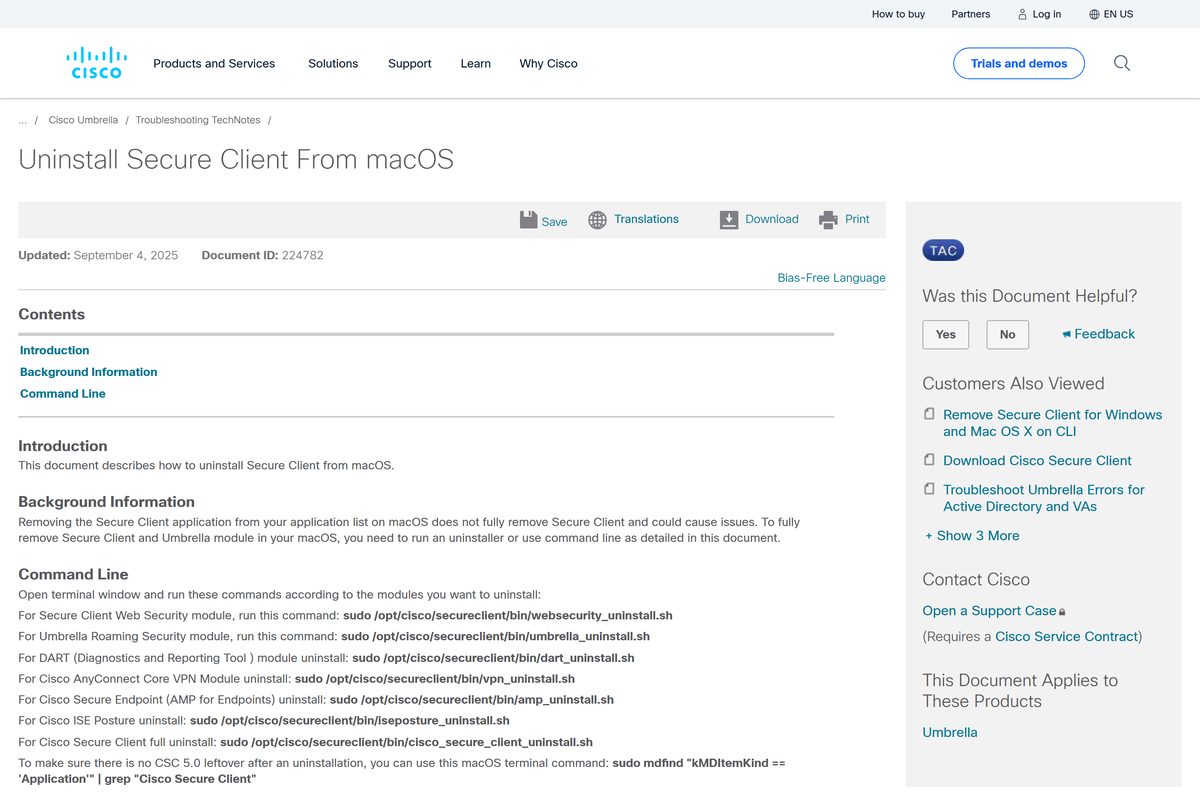Image resolution: width=1200 pixels, height=792 pixels.
Task: Click document icon beside Troubleshoot Umbrella Errors
Action: click(929, 489)
